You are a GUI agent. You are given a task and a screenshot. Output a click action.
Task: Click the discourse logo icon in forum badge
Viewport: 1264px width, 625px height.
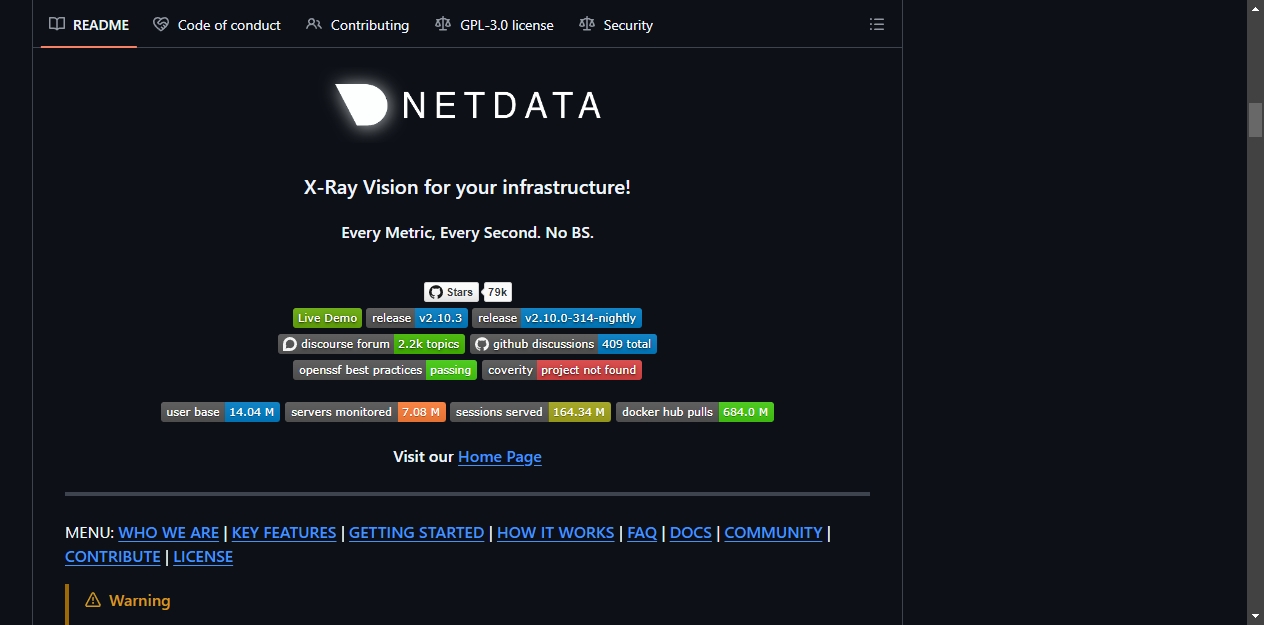290,344
